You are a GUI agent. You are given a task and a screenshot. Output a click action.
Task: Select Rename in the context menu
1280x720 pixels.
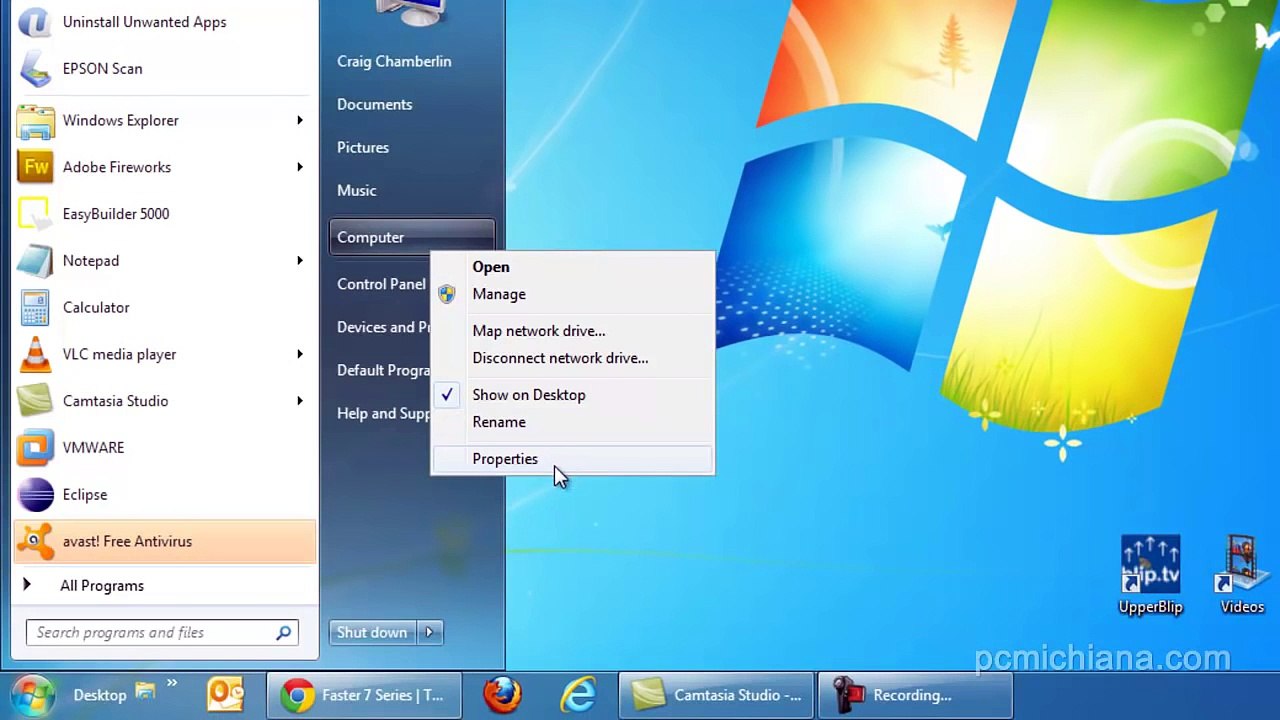499,422
